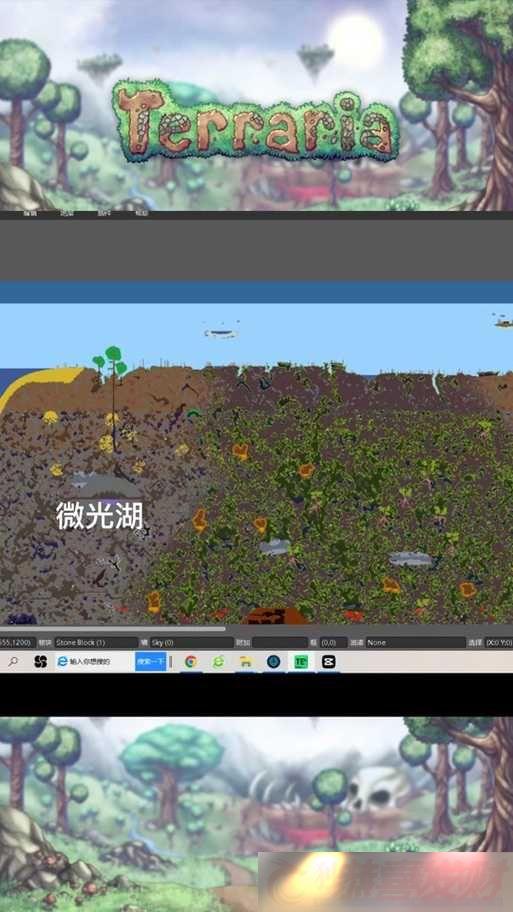Click the map's horizontal scrollbar thumb
This screenshot has width=513, height=912.
pyautogui.click(x=112, y=629)
